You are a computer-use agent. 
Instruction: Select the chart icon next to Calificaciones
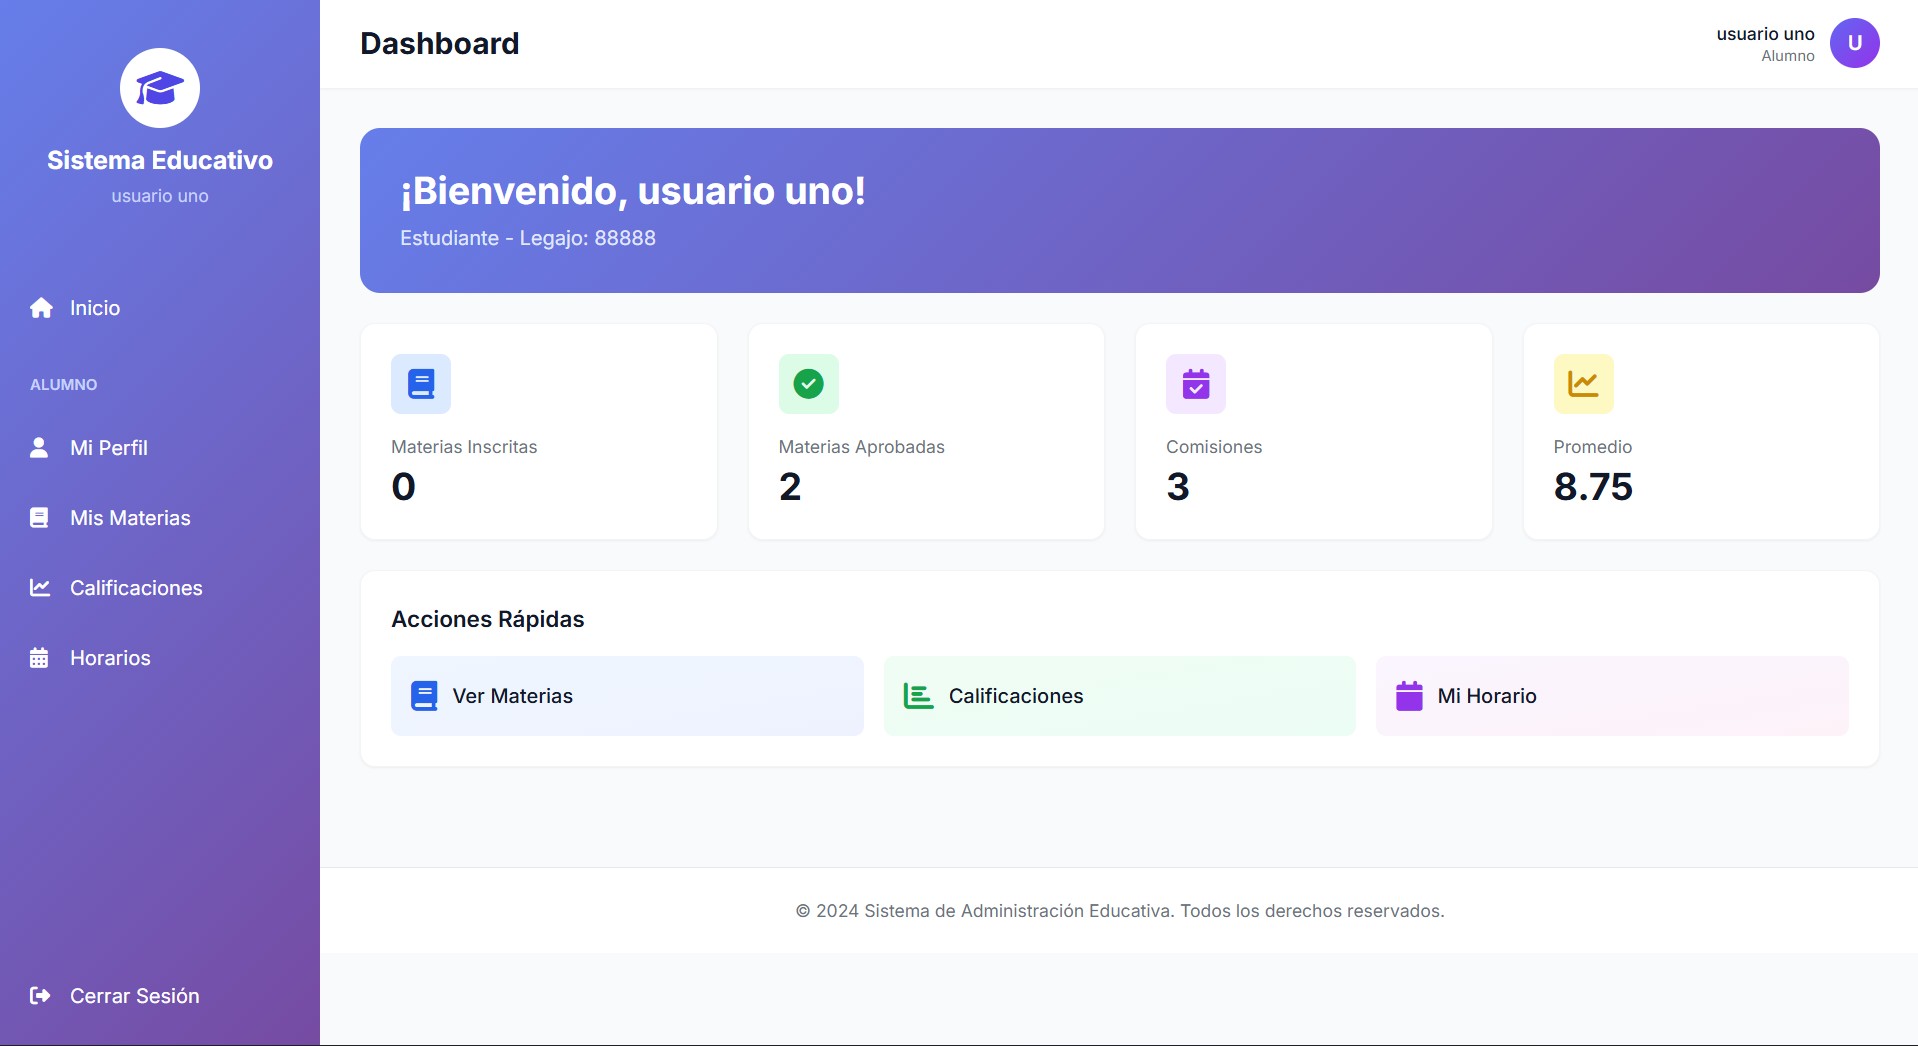point(39,587)
